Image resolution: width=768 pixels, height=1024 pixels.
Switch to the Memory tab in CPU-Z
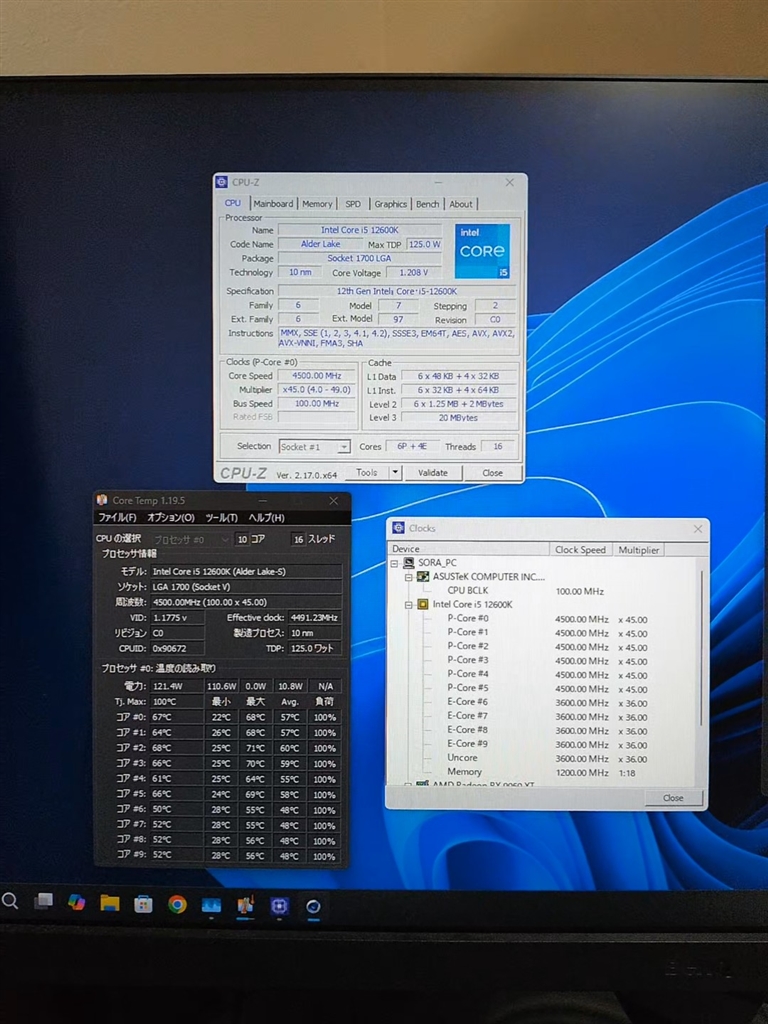point(317,204)
